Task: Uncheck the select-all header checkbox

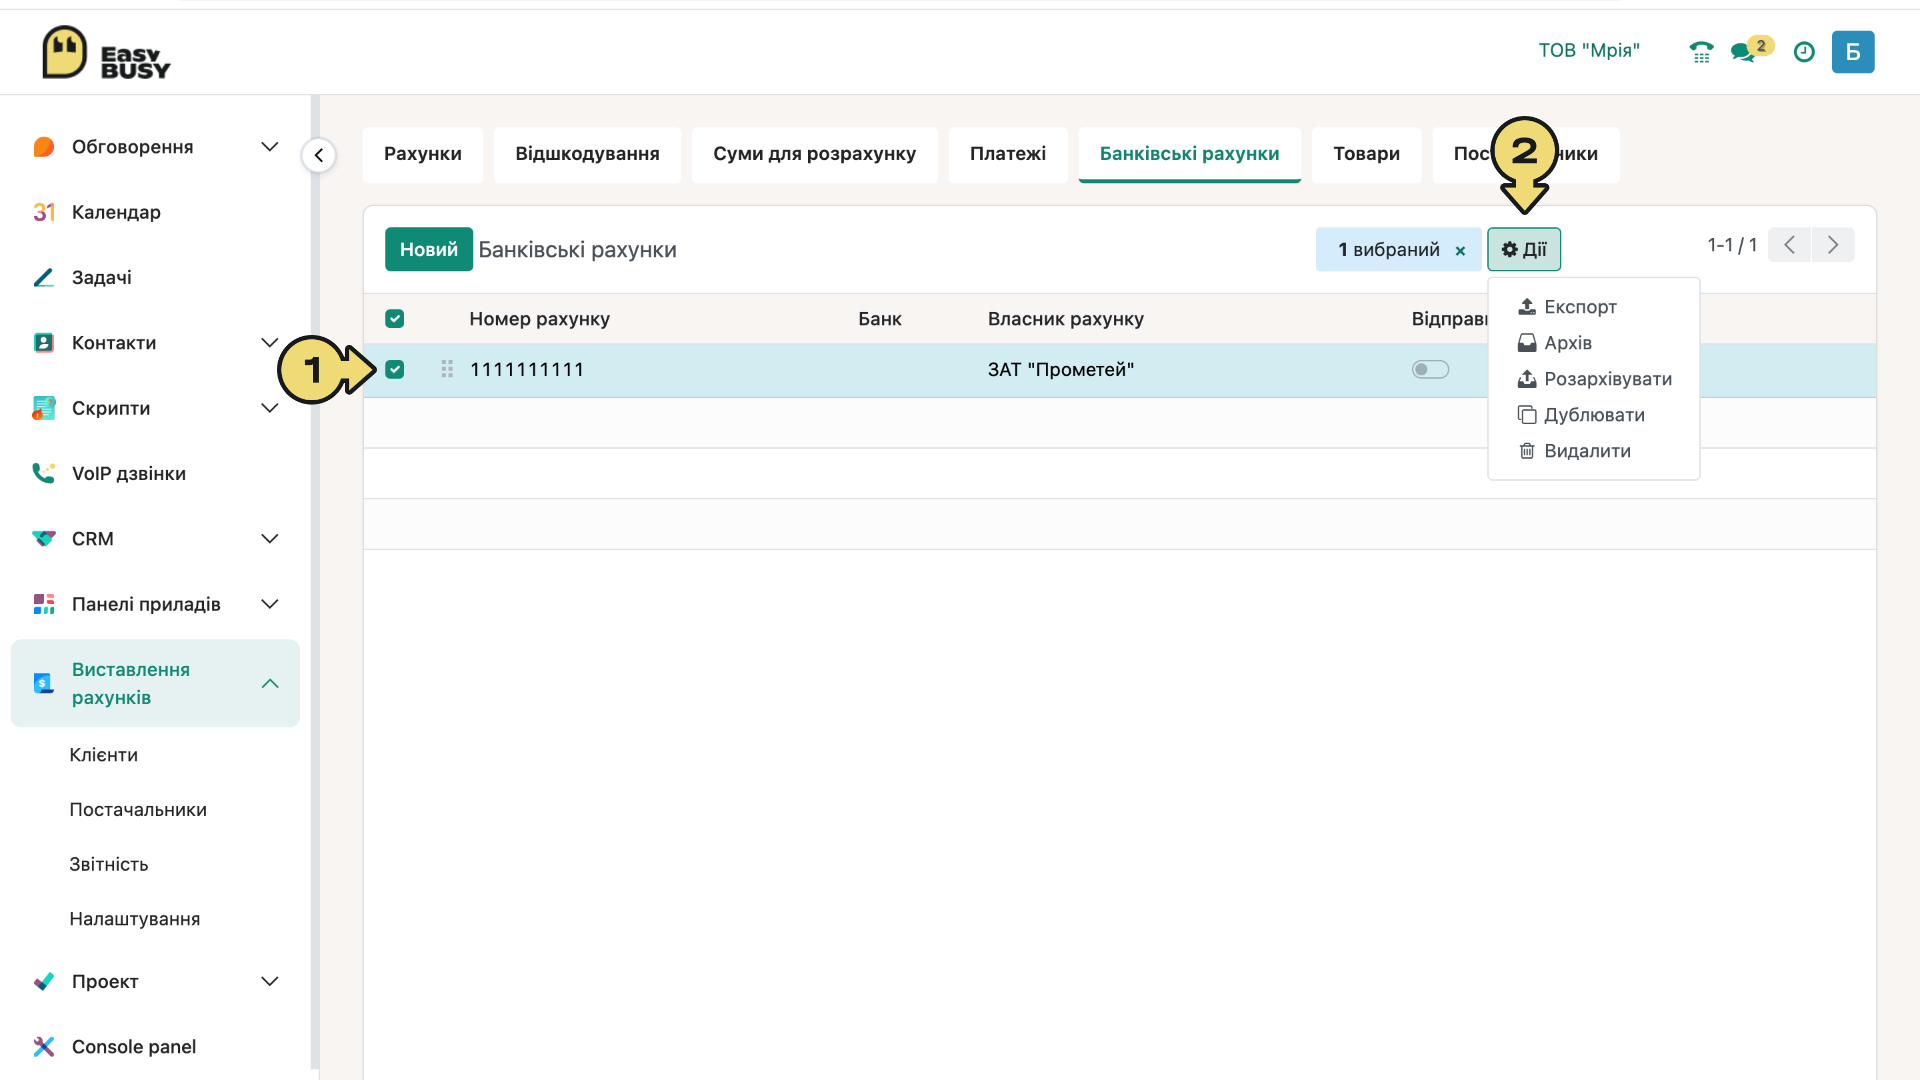Action: 395,319
